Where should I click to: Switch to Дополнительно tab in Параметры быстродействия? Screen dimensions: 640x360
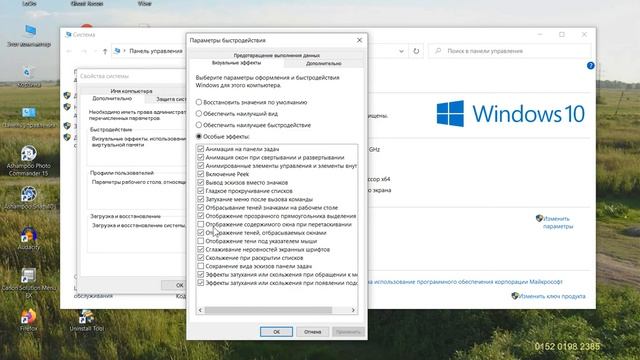coord(324,63)
